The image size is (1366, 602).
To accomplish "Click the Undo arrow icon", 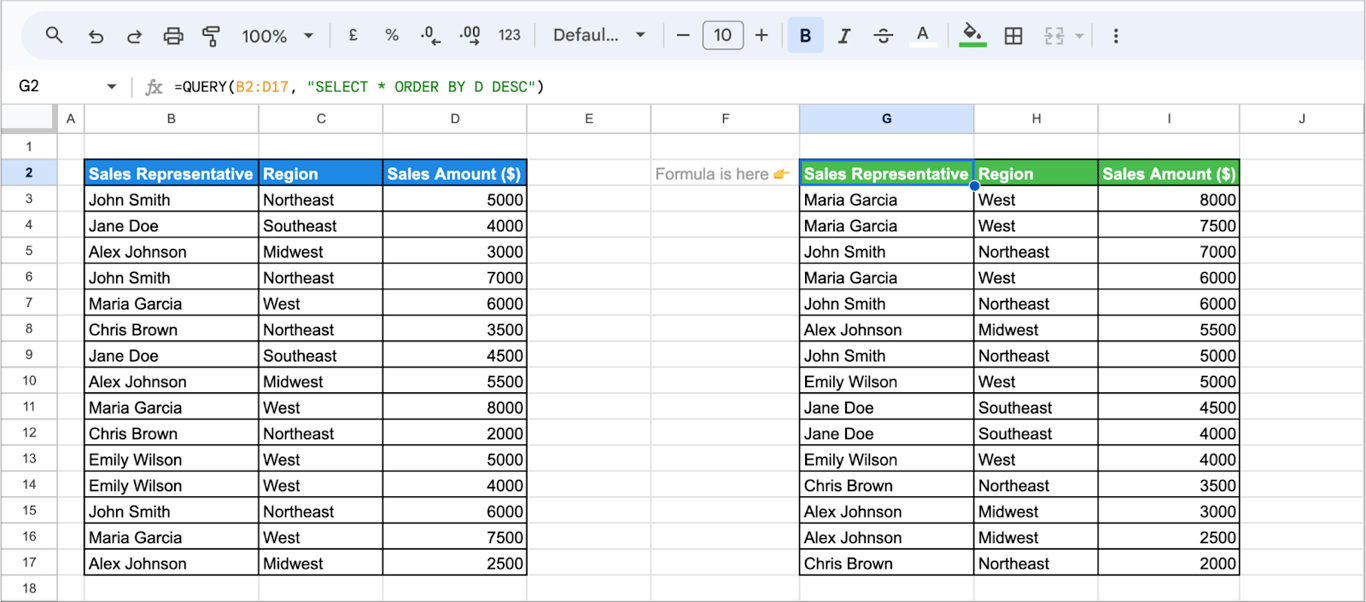I will pos(95,36).
